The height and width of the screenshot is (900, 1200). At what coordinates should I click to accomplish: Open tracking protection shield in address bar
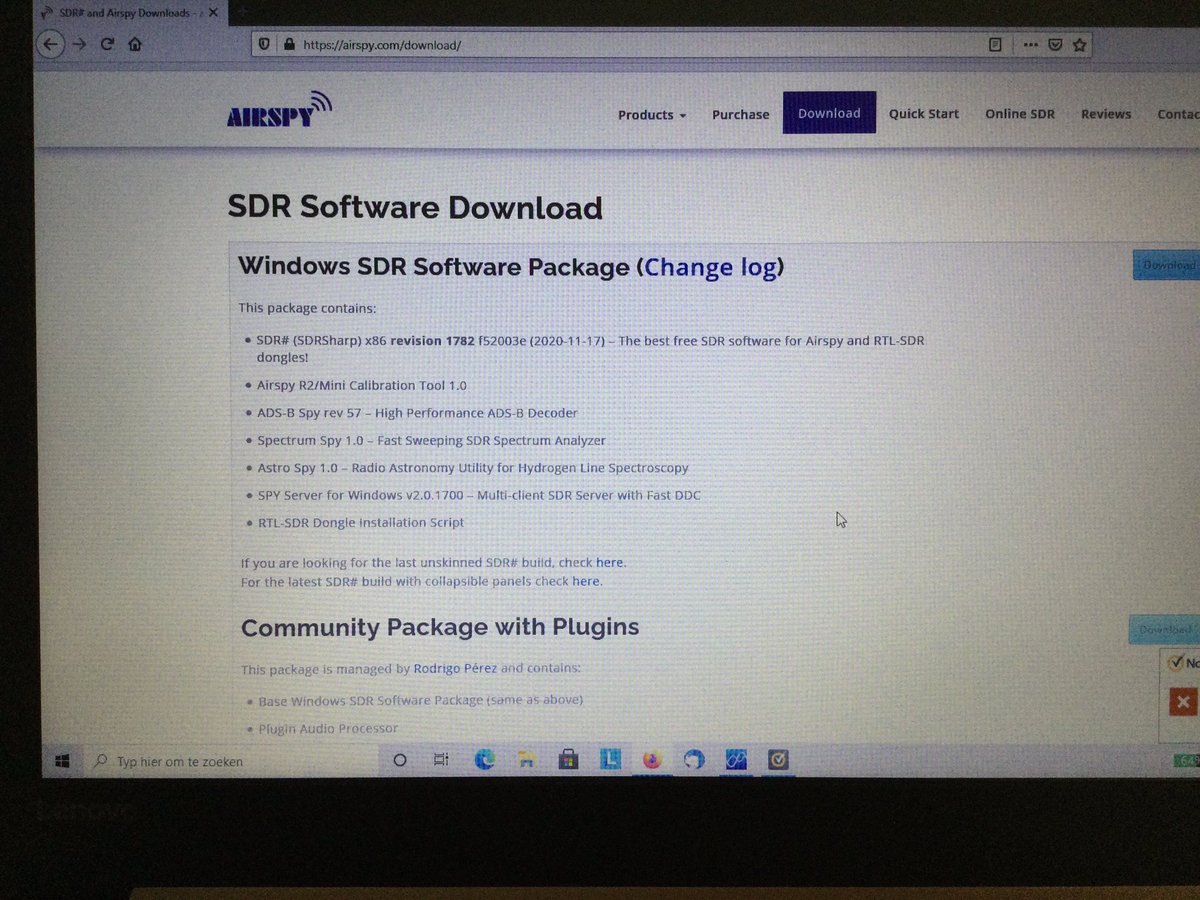click(x=265, y=45)
